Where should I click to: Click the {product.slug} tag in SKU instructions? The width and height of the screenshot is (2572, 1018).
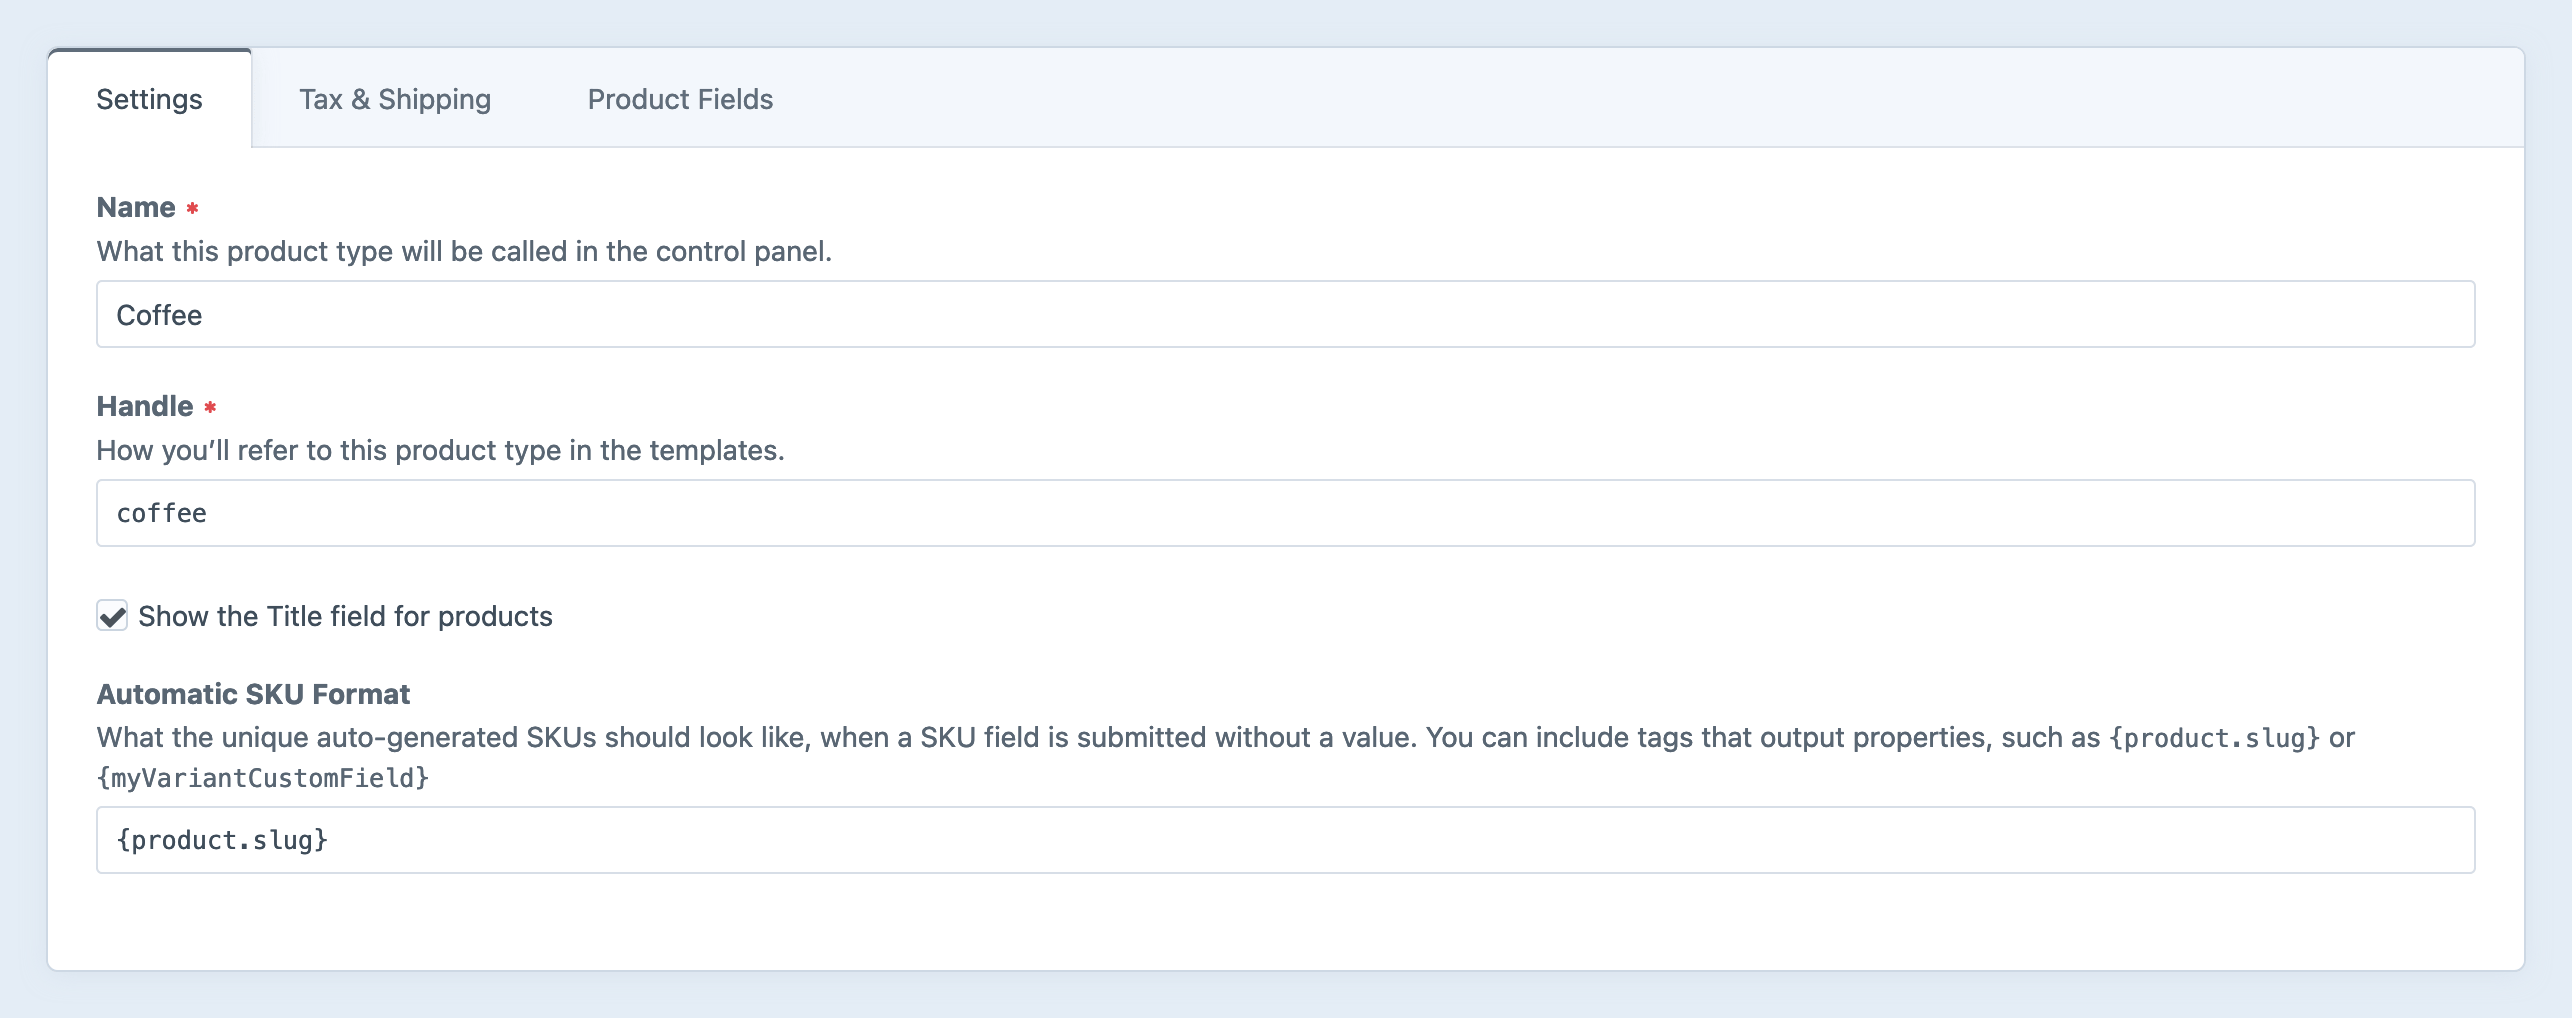[2214, 738]
